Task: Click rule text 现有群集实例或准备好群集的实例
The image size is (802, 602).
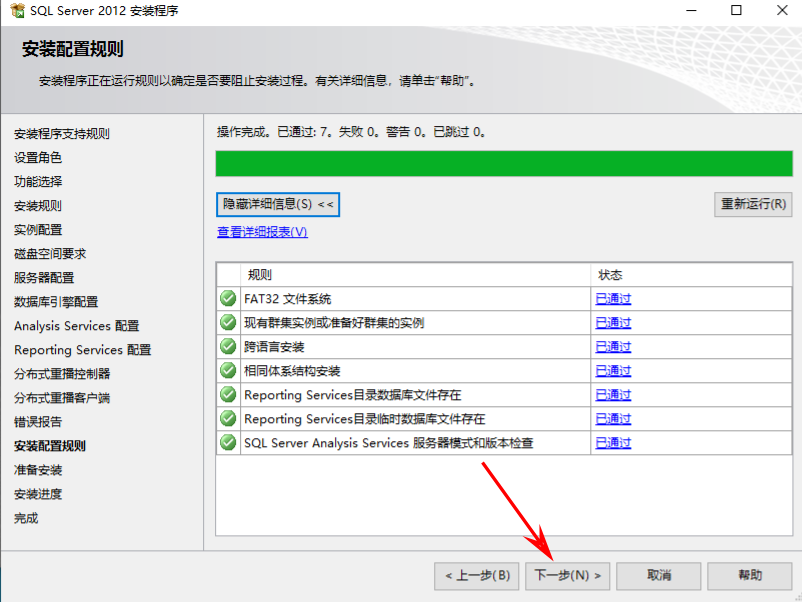Action: (334, 323)
